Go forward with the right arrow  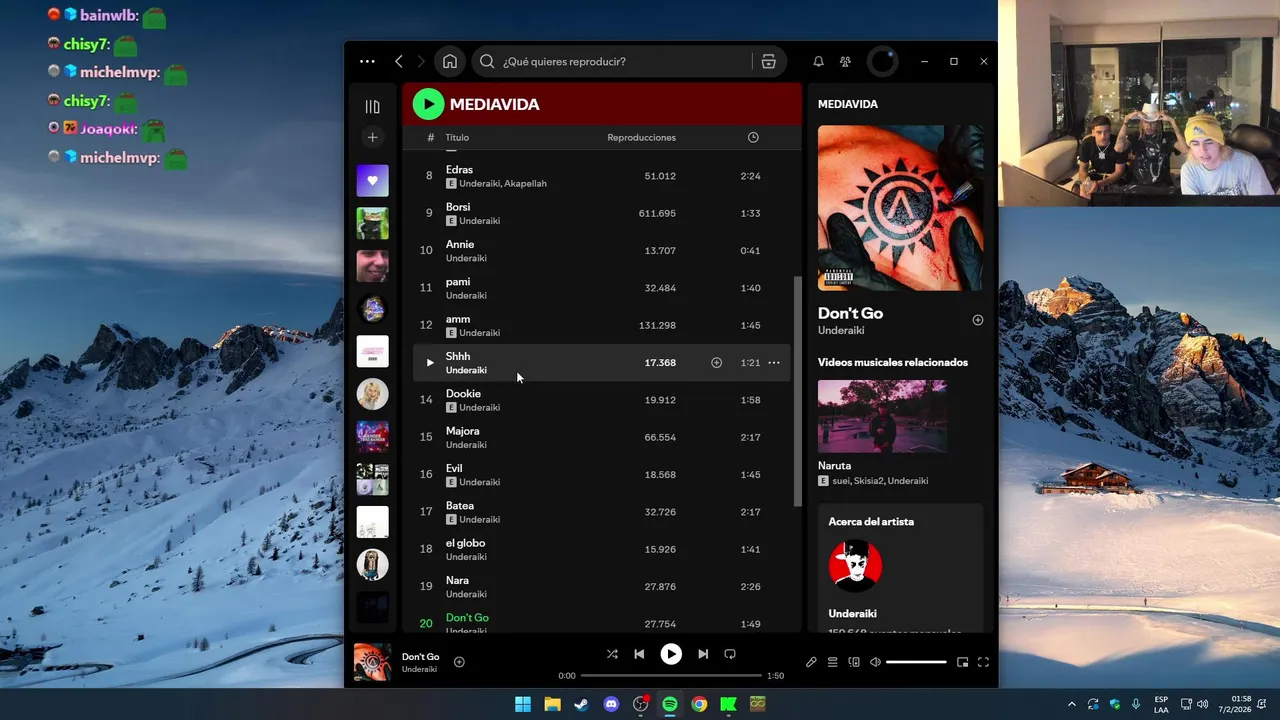[x=421, y=61]
